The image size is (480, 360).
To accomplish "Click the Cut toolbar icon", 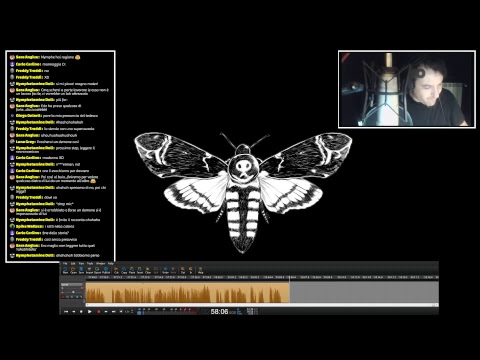I will [x=116, y=270].
